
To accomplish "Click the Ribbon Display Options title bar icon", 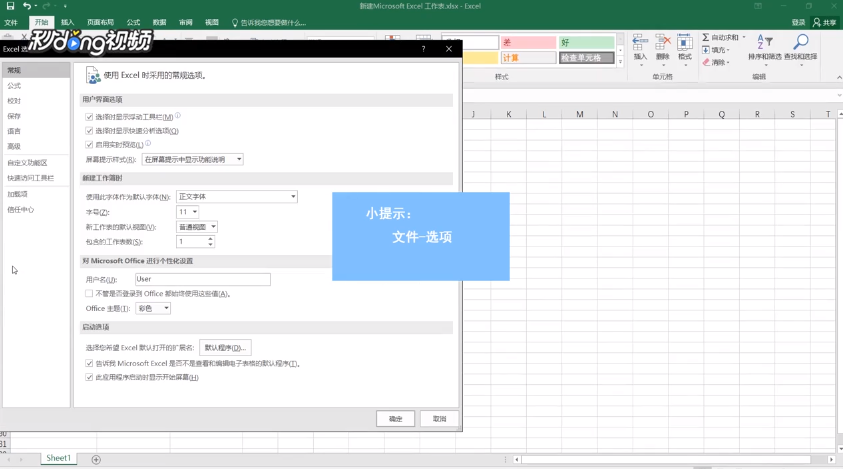I will [x=758, y=6].
